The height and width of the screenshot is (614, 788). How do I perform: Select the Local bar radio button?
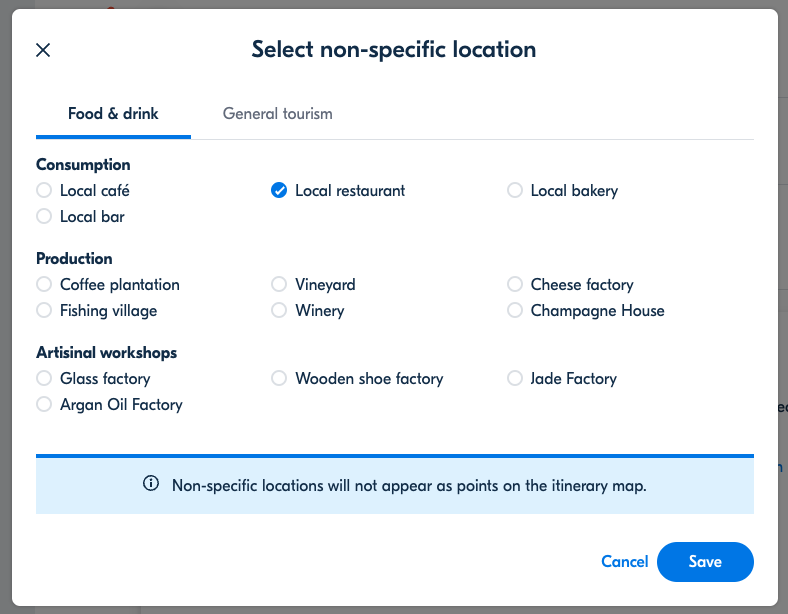pos(44,217)
